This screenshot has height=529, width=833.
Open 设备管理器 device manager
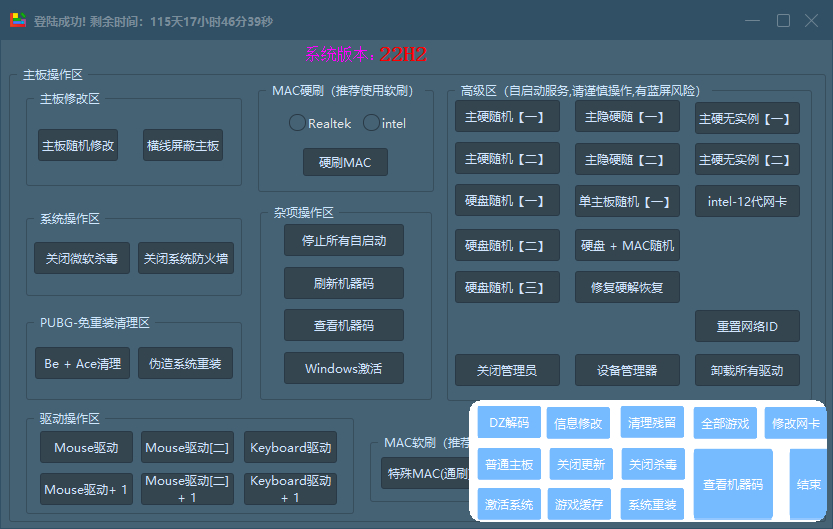click(627, 370)
